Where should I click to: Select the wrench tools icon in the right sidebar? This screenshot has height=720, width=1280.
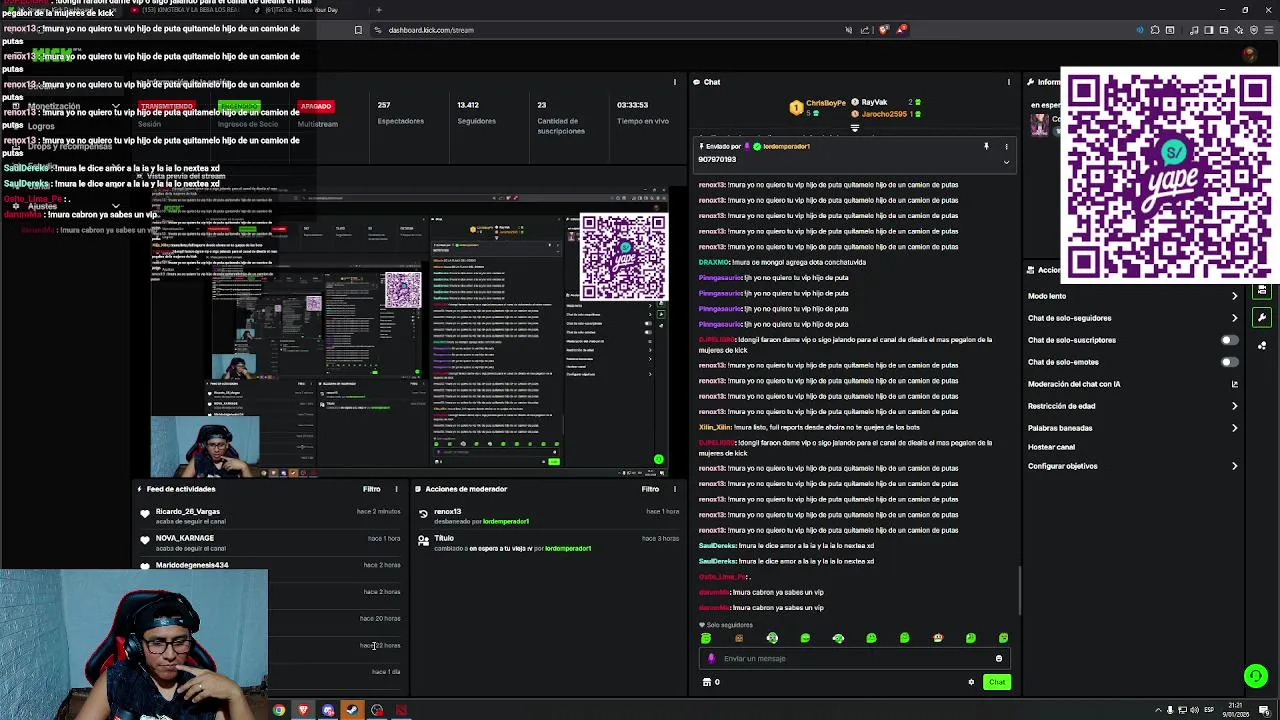1262,317
